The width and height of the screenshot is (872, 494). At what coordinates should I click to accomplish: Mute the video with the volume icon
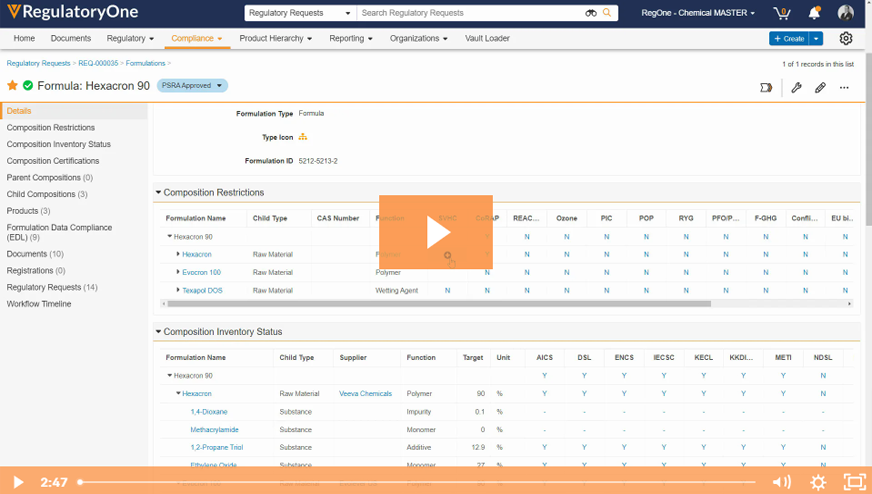(781, 482)
